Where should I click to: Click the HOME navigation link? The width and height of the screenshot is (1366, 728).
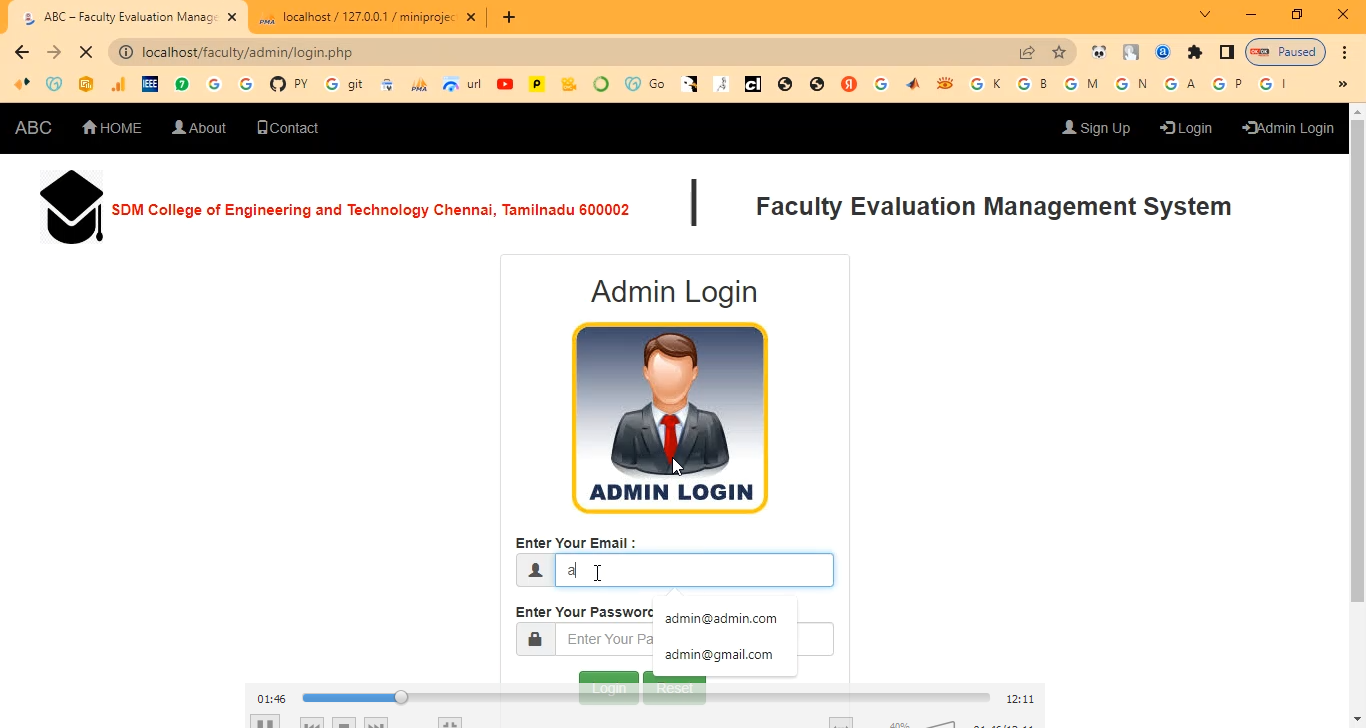click(x=112, y=128)
